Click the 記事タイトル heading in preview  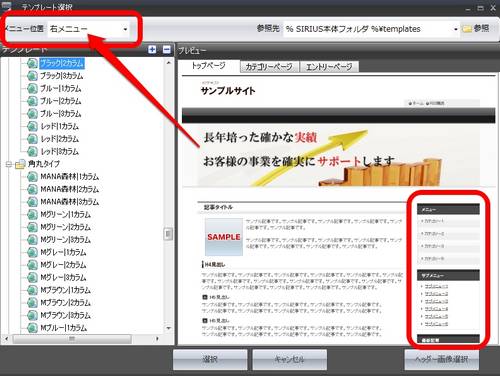[x=218, y=207]
